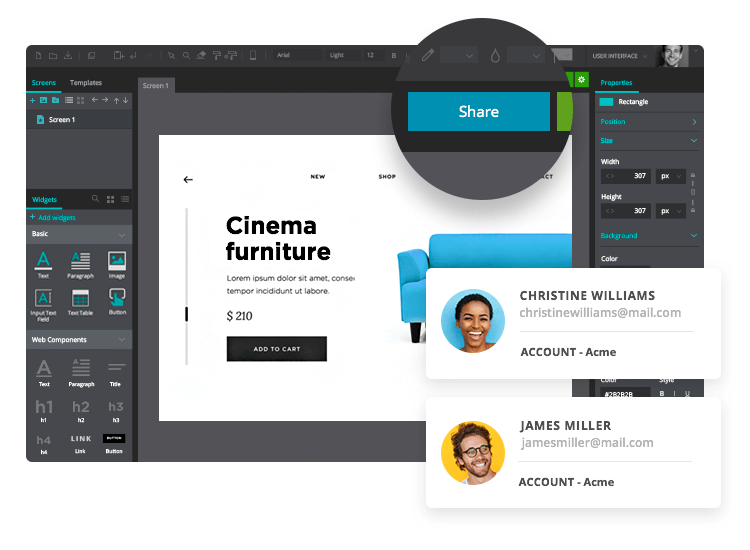The width and height of the screenshot is (750, 550).
Task: Collapse the Size properties section
Action: pos(694,141)
